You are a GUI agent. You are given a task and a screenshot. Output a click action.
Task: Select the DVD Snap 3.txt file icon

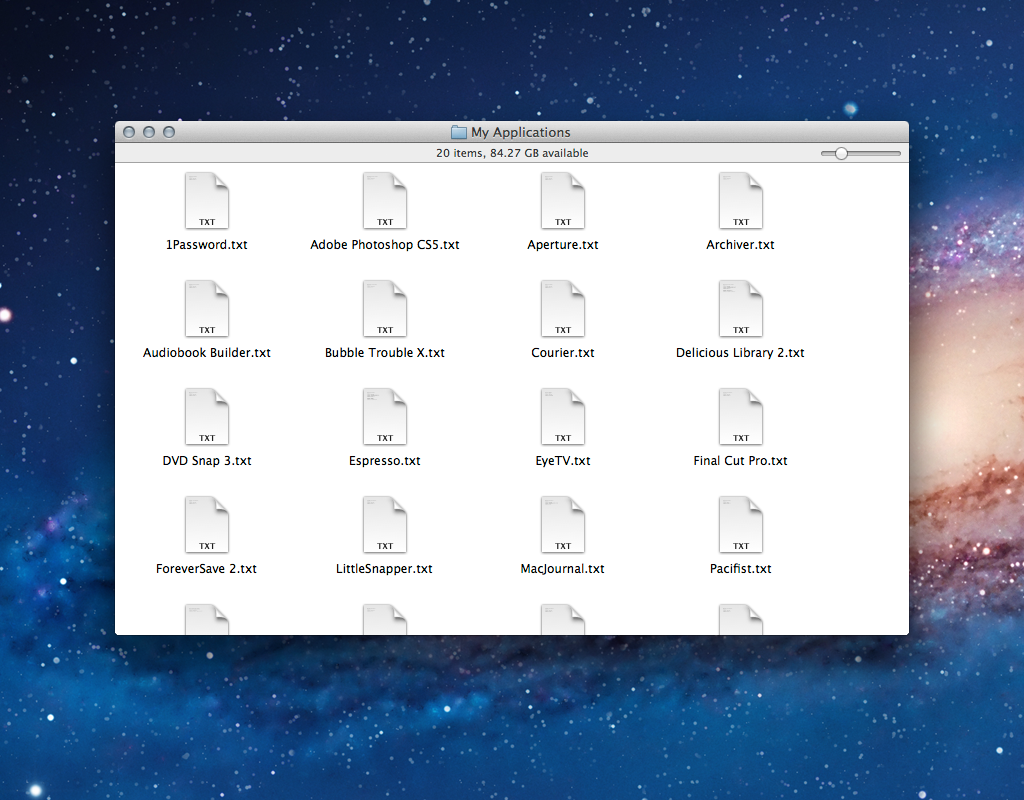pyautogui.click(x=207, y=417)
